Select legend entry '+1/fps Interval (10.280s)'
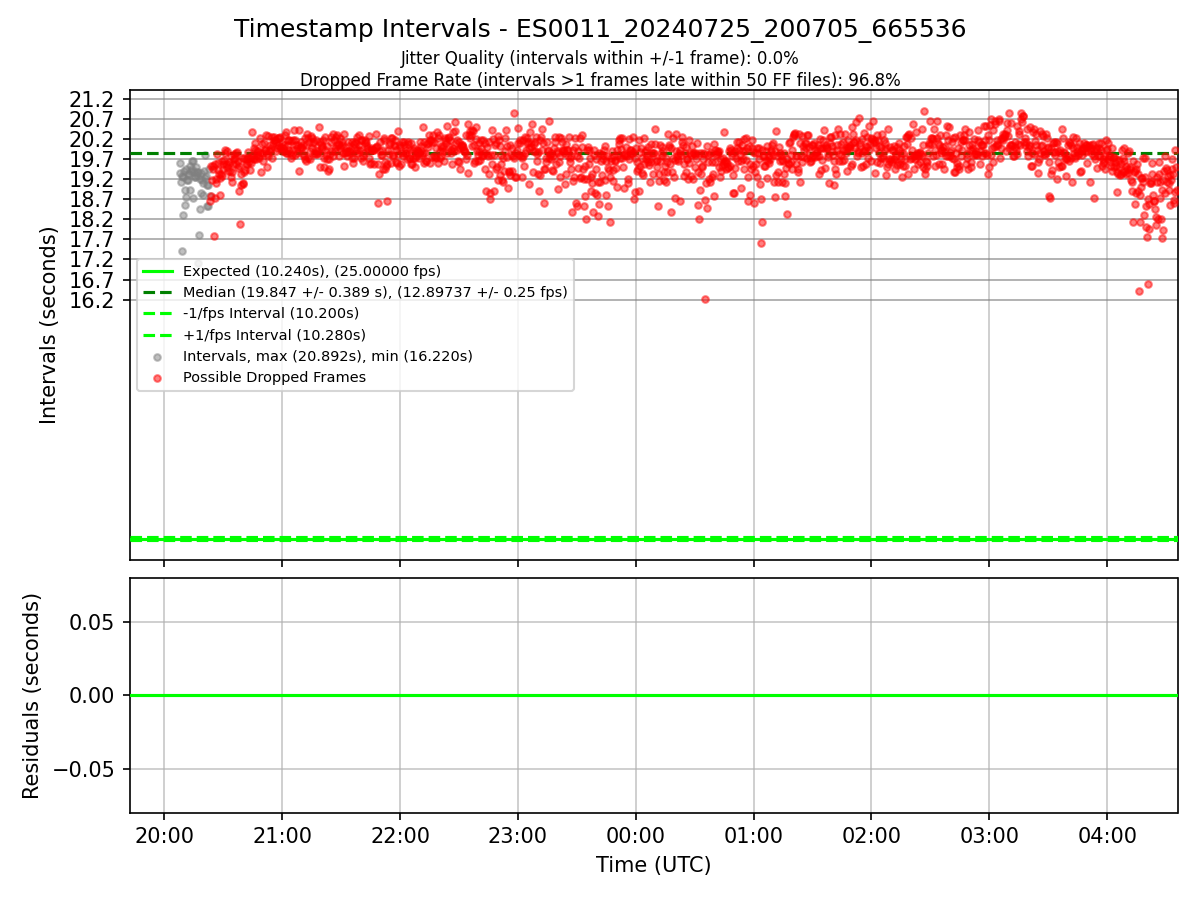Image resolution: width=1200 pixels, height=900 pixels. coord(274,335)
